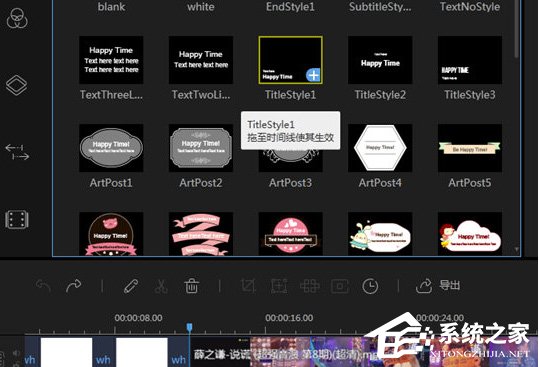Click the blue plus on TitleStyle1
This screenshot has height=367, width=539.
coord(313,75)
